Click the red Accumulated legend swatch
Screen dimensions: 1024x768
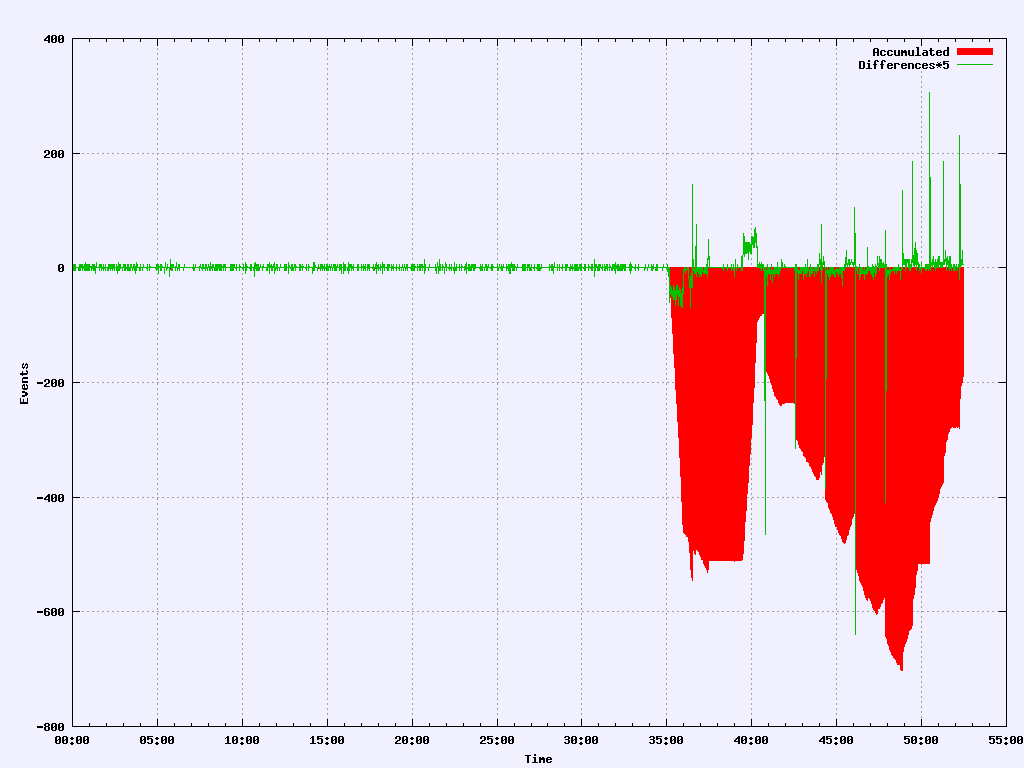click(x=974, y=52)
